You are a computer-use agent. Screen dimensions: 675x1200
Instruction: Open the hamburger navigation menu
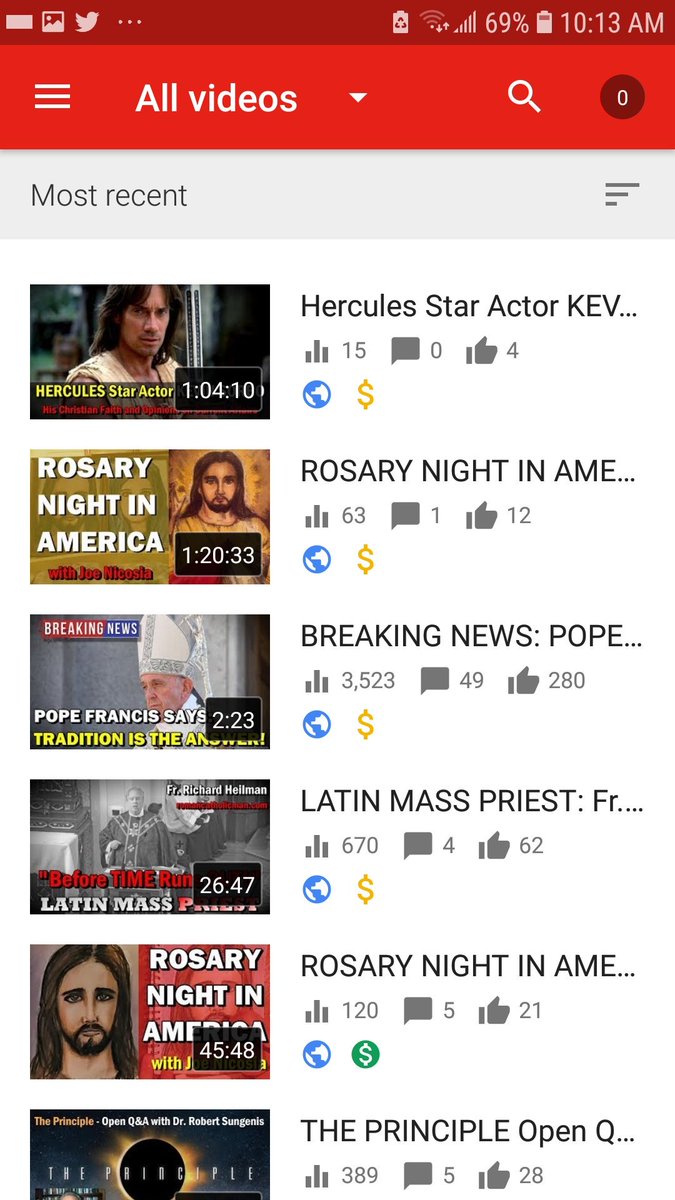(53, 97)
